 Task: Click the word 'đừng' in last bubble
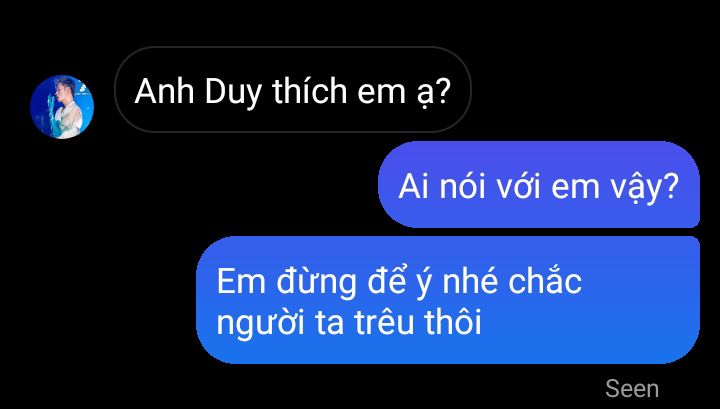(x=316, y=283)
